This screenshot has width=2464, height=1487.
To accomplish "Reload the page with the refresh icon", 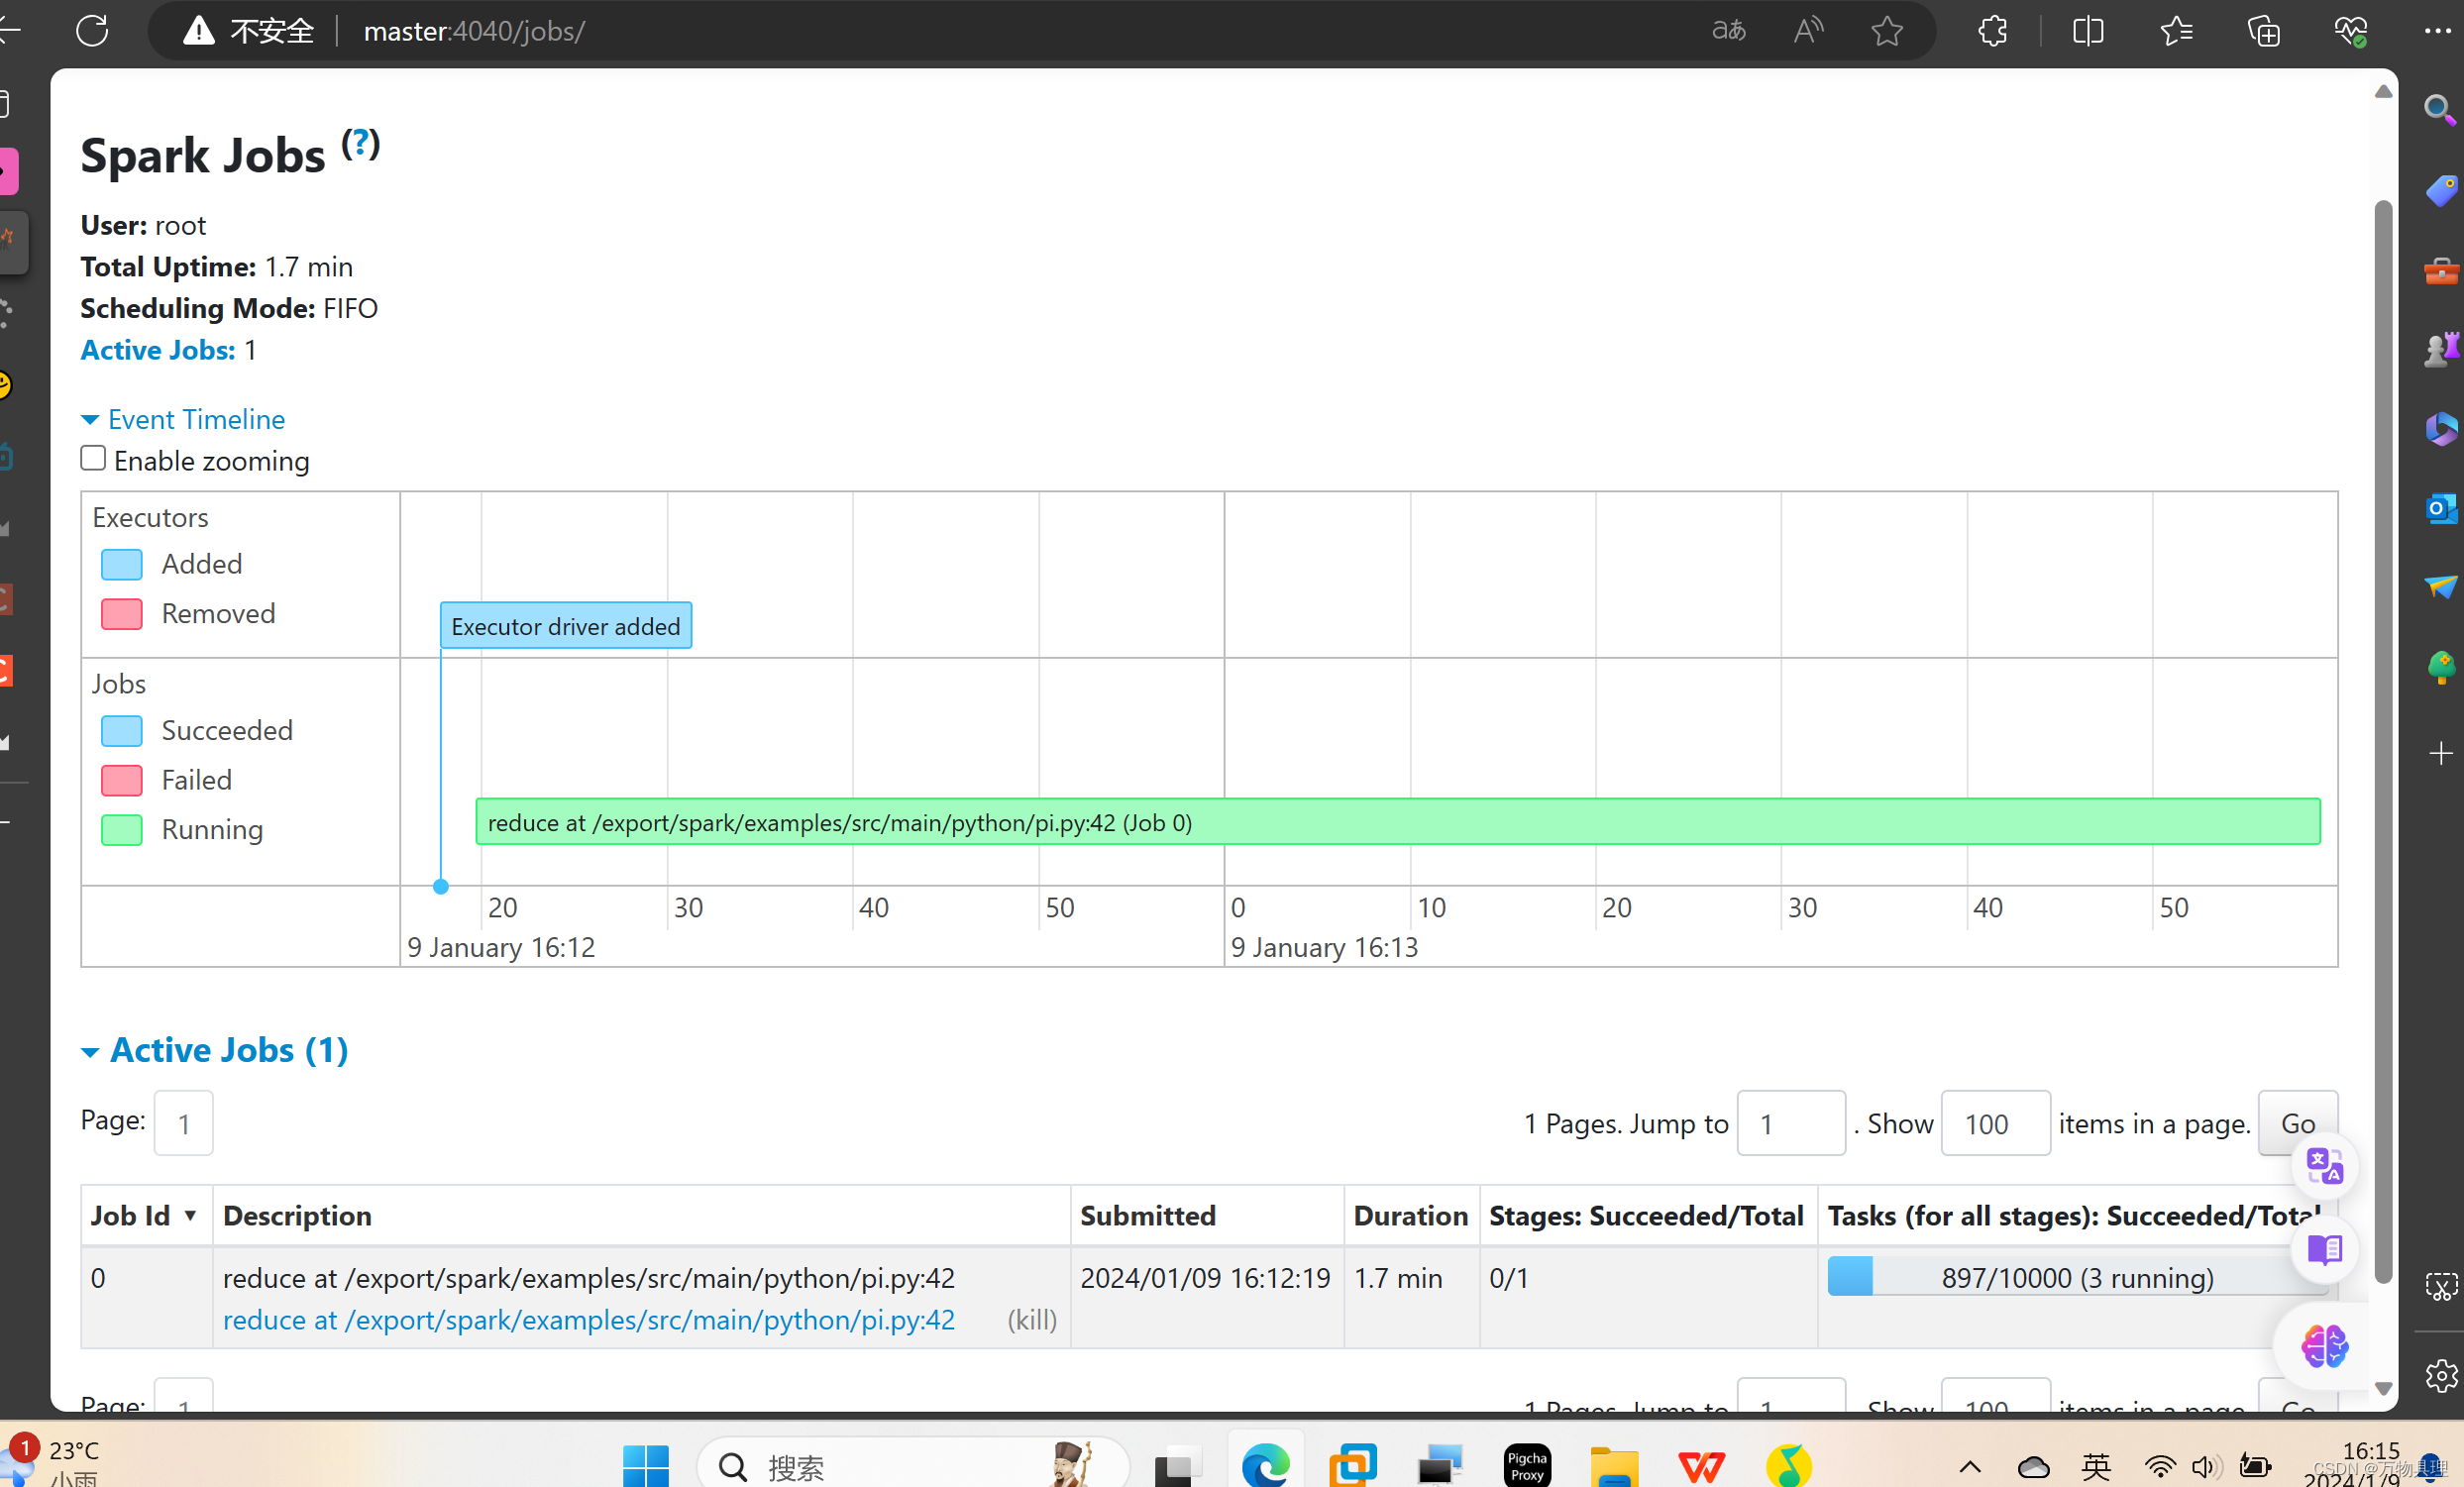I will [x=92, y=30].
